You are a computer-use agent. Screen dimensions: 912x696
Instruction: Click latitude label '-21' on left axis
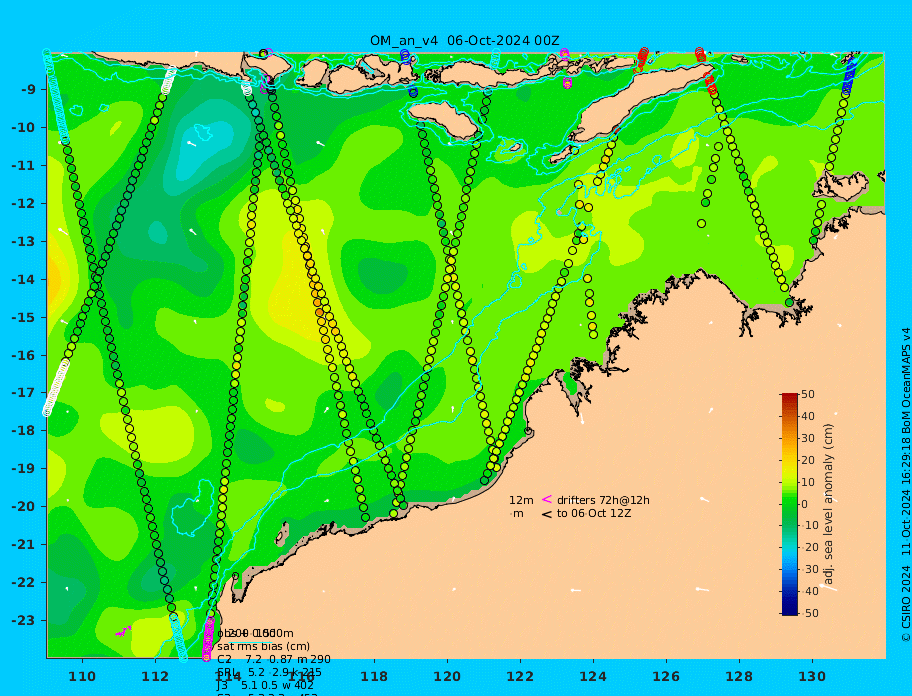(24, 545)
